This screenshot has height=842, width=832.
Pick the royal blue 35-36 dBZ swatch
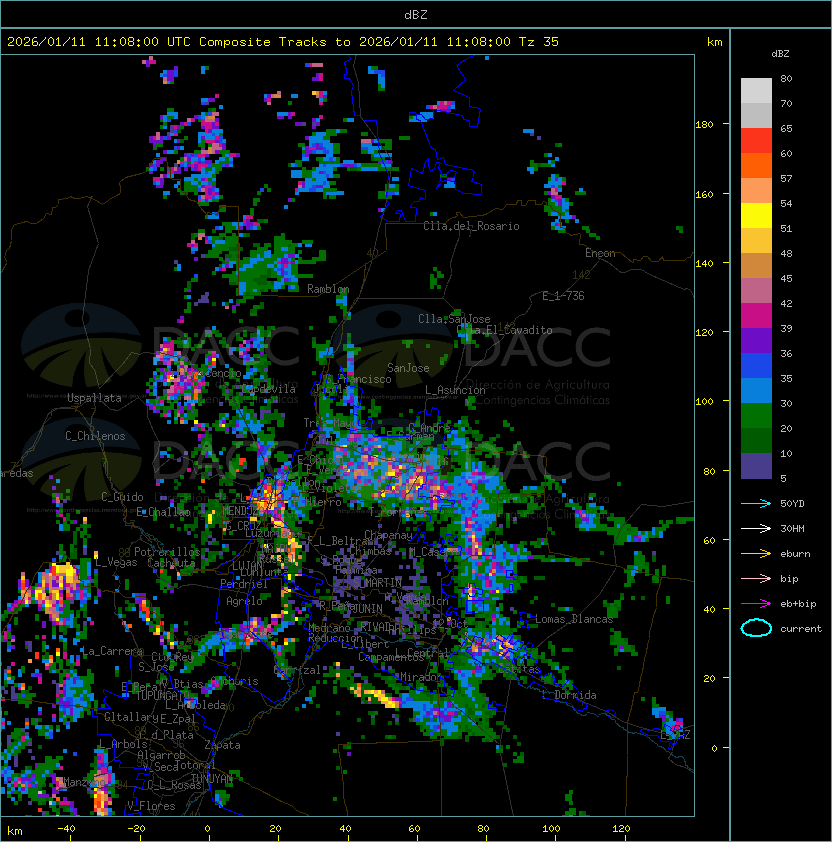(x=756, y=366)
